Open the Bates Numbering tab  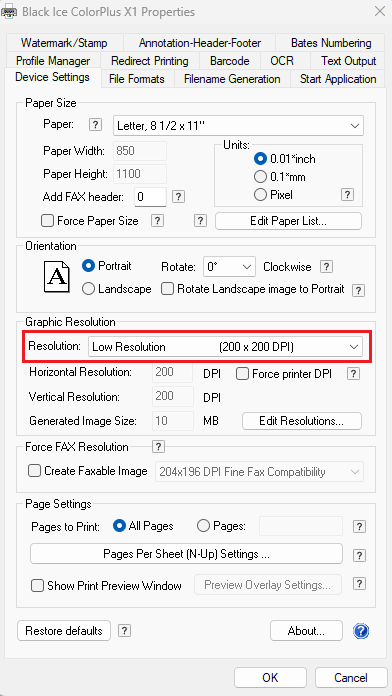pos(330,43)
